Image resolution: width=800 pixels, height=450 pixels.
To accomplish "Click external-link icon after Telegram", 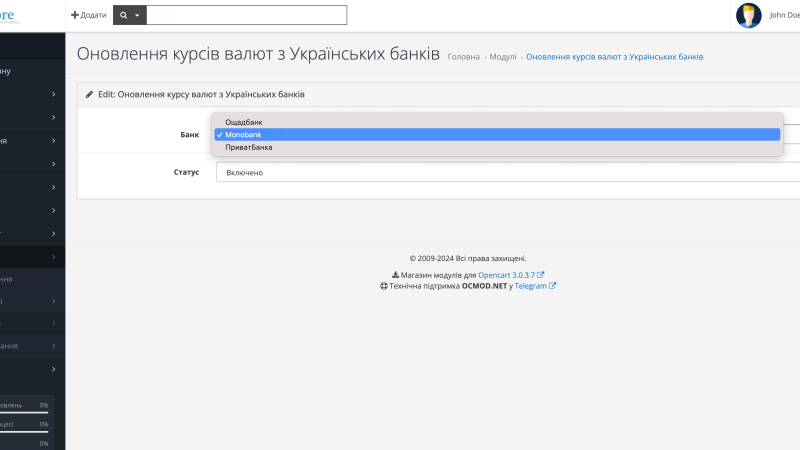I will pos(552,286).
